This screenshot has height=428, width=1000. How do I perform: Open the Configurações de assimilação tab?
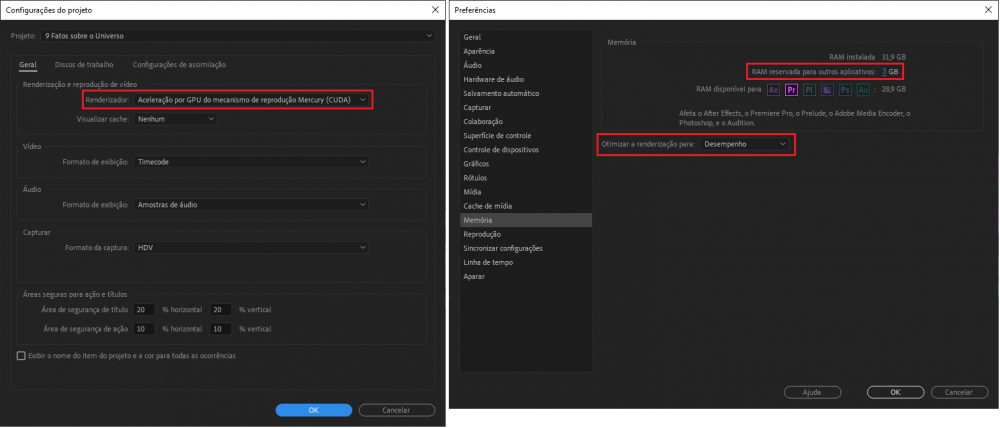[x=179, y=65]
